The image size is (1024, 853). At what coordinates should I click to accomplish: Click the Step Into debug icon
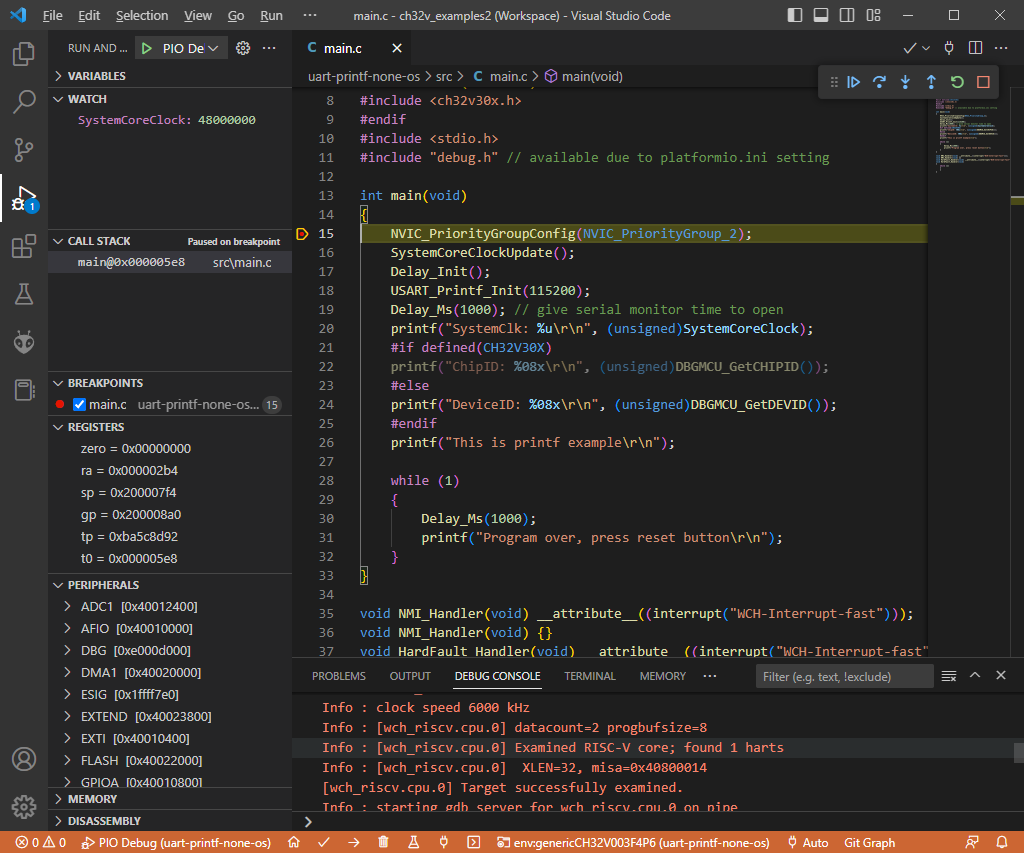click(905, 82)
